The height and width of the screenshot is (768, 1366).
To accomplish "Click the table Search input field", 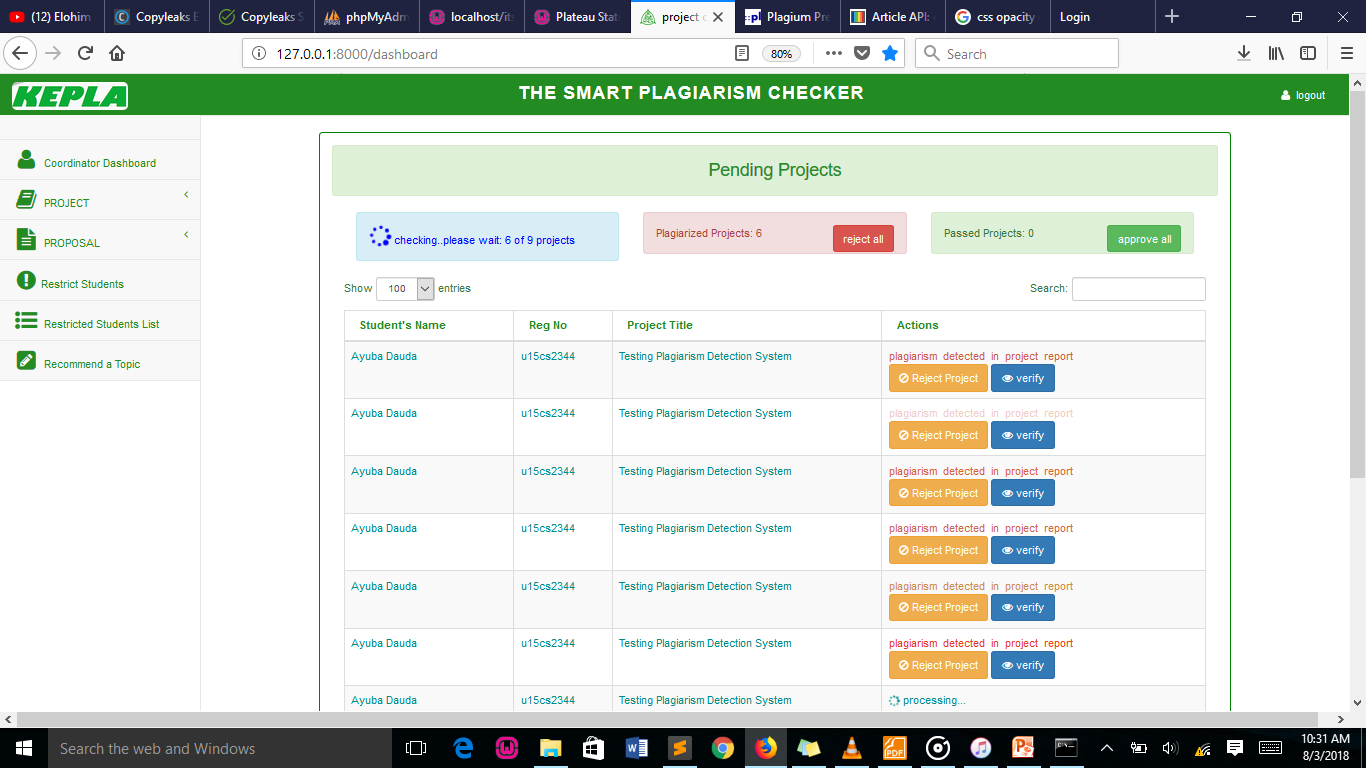I will [x=1138, y=288].
